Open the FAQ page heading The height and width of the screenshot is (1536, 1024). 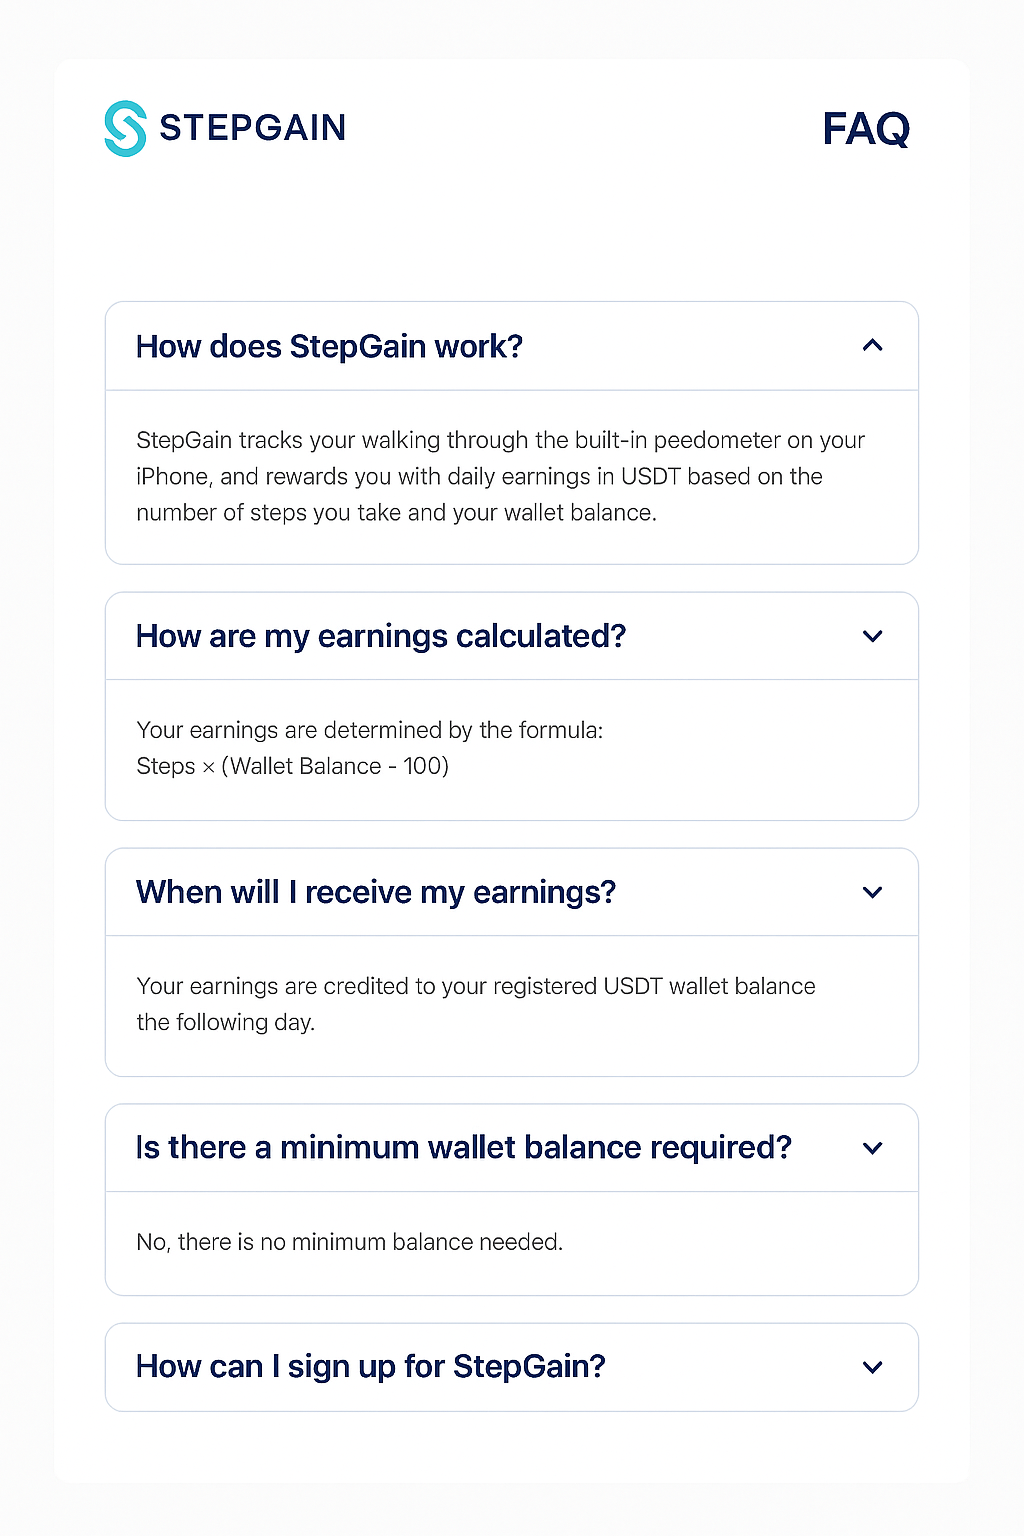click(865, 129)
